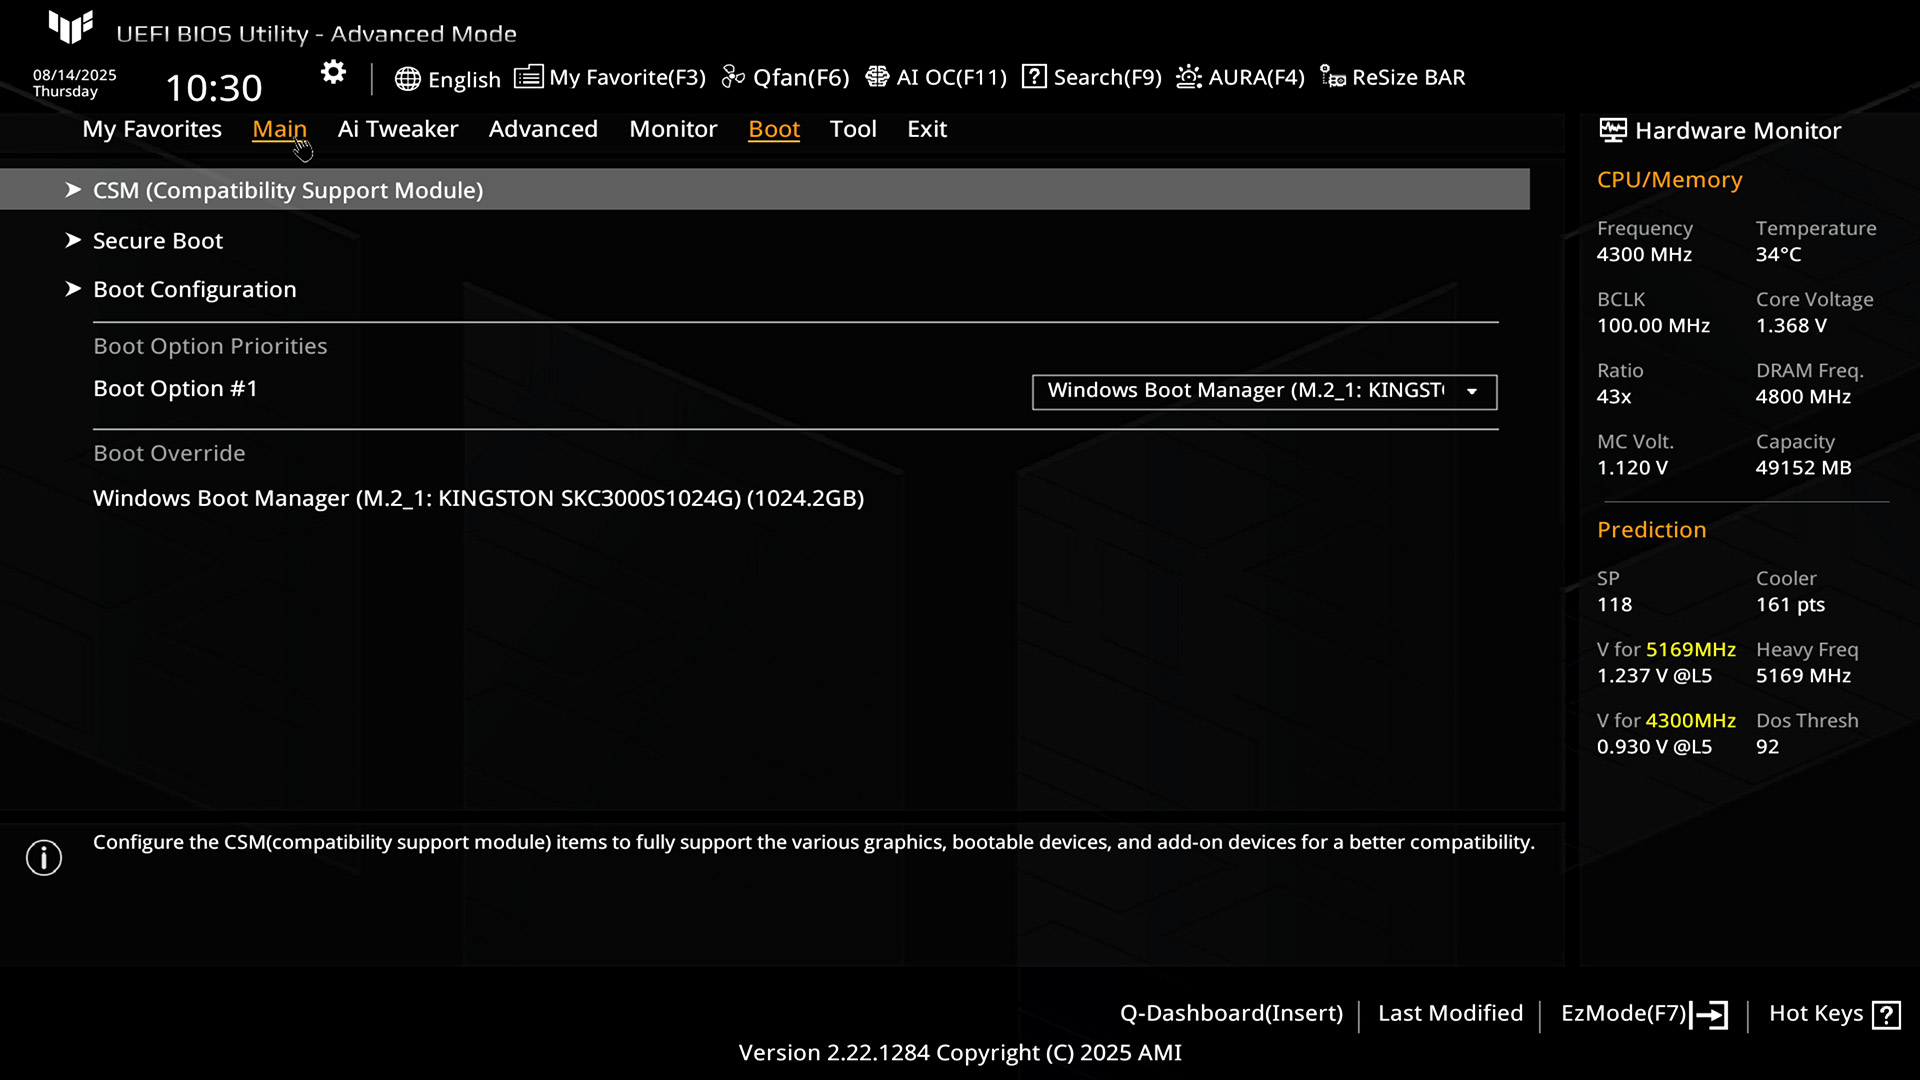This screenshot has height=1080, width=1920.
Task: Switch to the Ai Tweaker tab
Action: [x=397, y=129]
